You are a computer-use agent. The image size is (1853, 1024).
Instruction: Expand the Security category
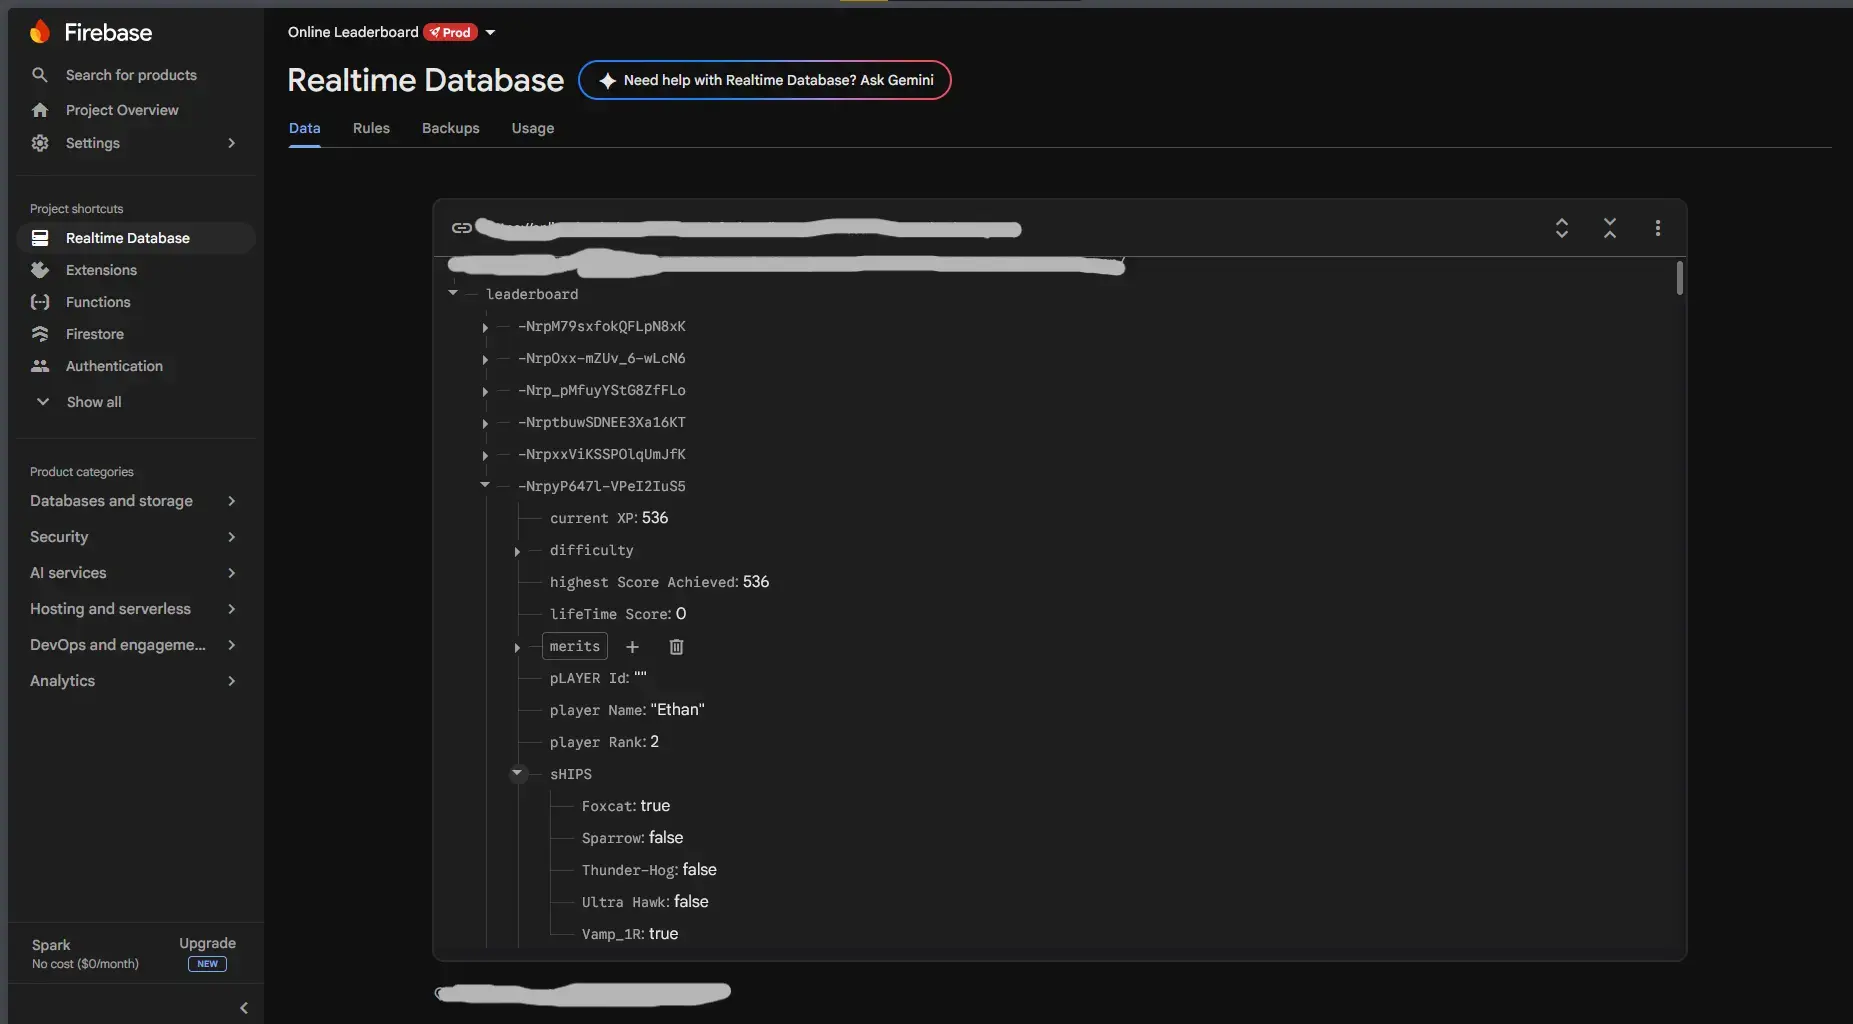click(232, 537)
